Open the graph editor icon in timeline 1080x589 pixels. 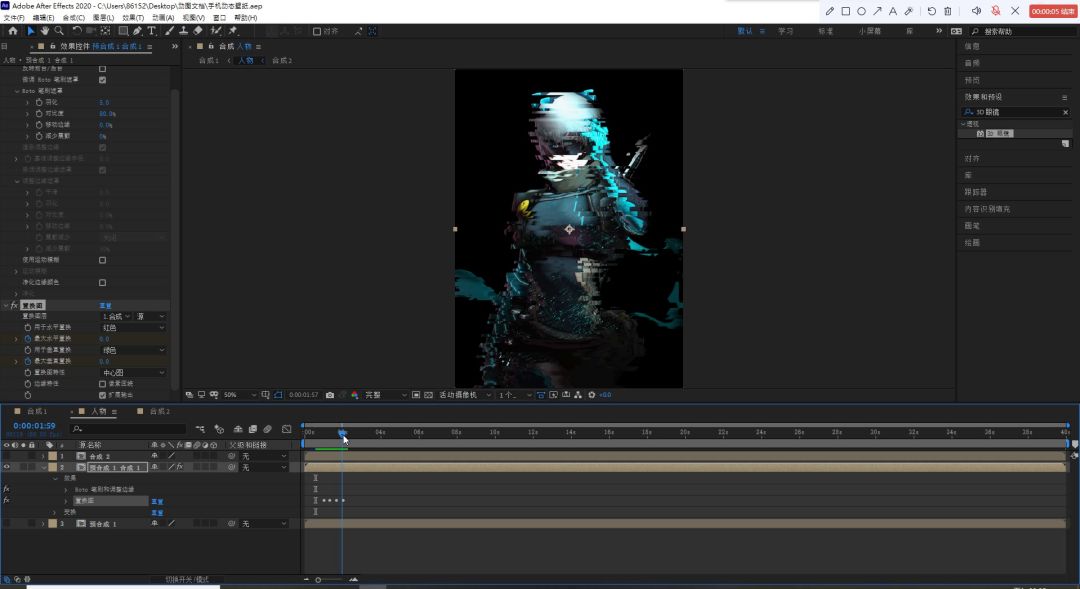pyautogui.click(x=287, y=429)
